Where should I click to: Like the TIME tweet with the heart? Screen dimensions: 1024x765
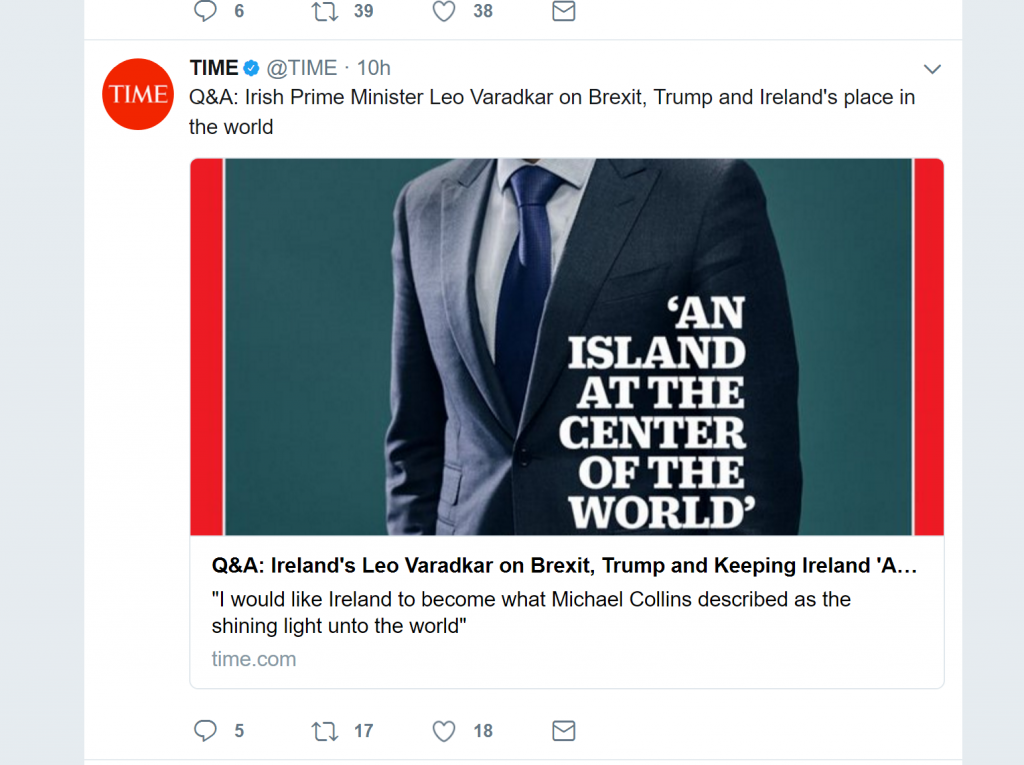tap(444, 731)
